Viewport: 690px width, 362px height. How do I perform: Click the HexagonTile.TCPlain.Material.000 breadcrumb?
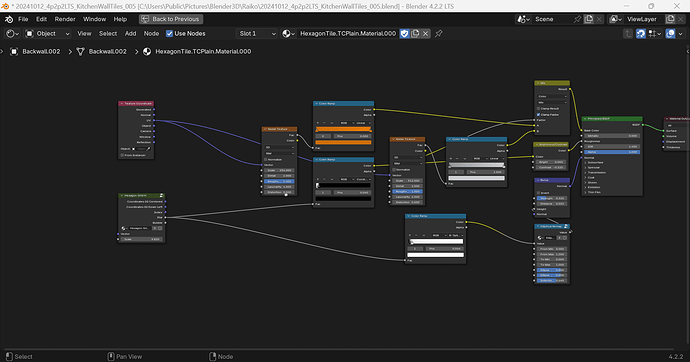[203, 51]
